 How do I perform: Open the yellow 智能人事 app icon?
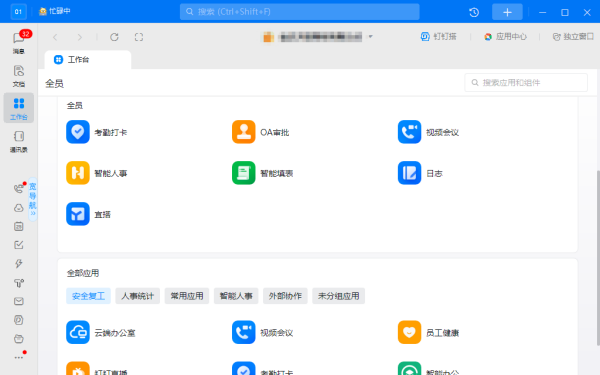(x=78, y=173)
